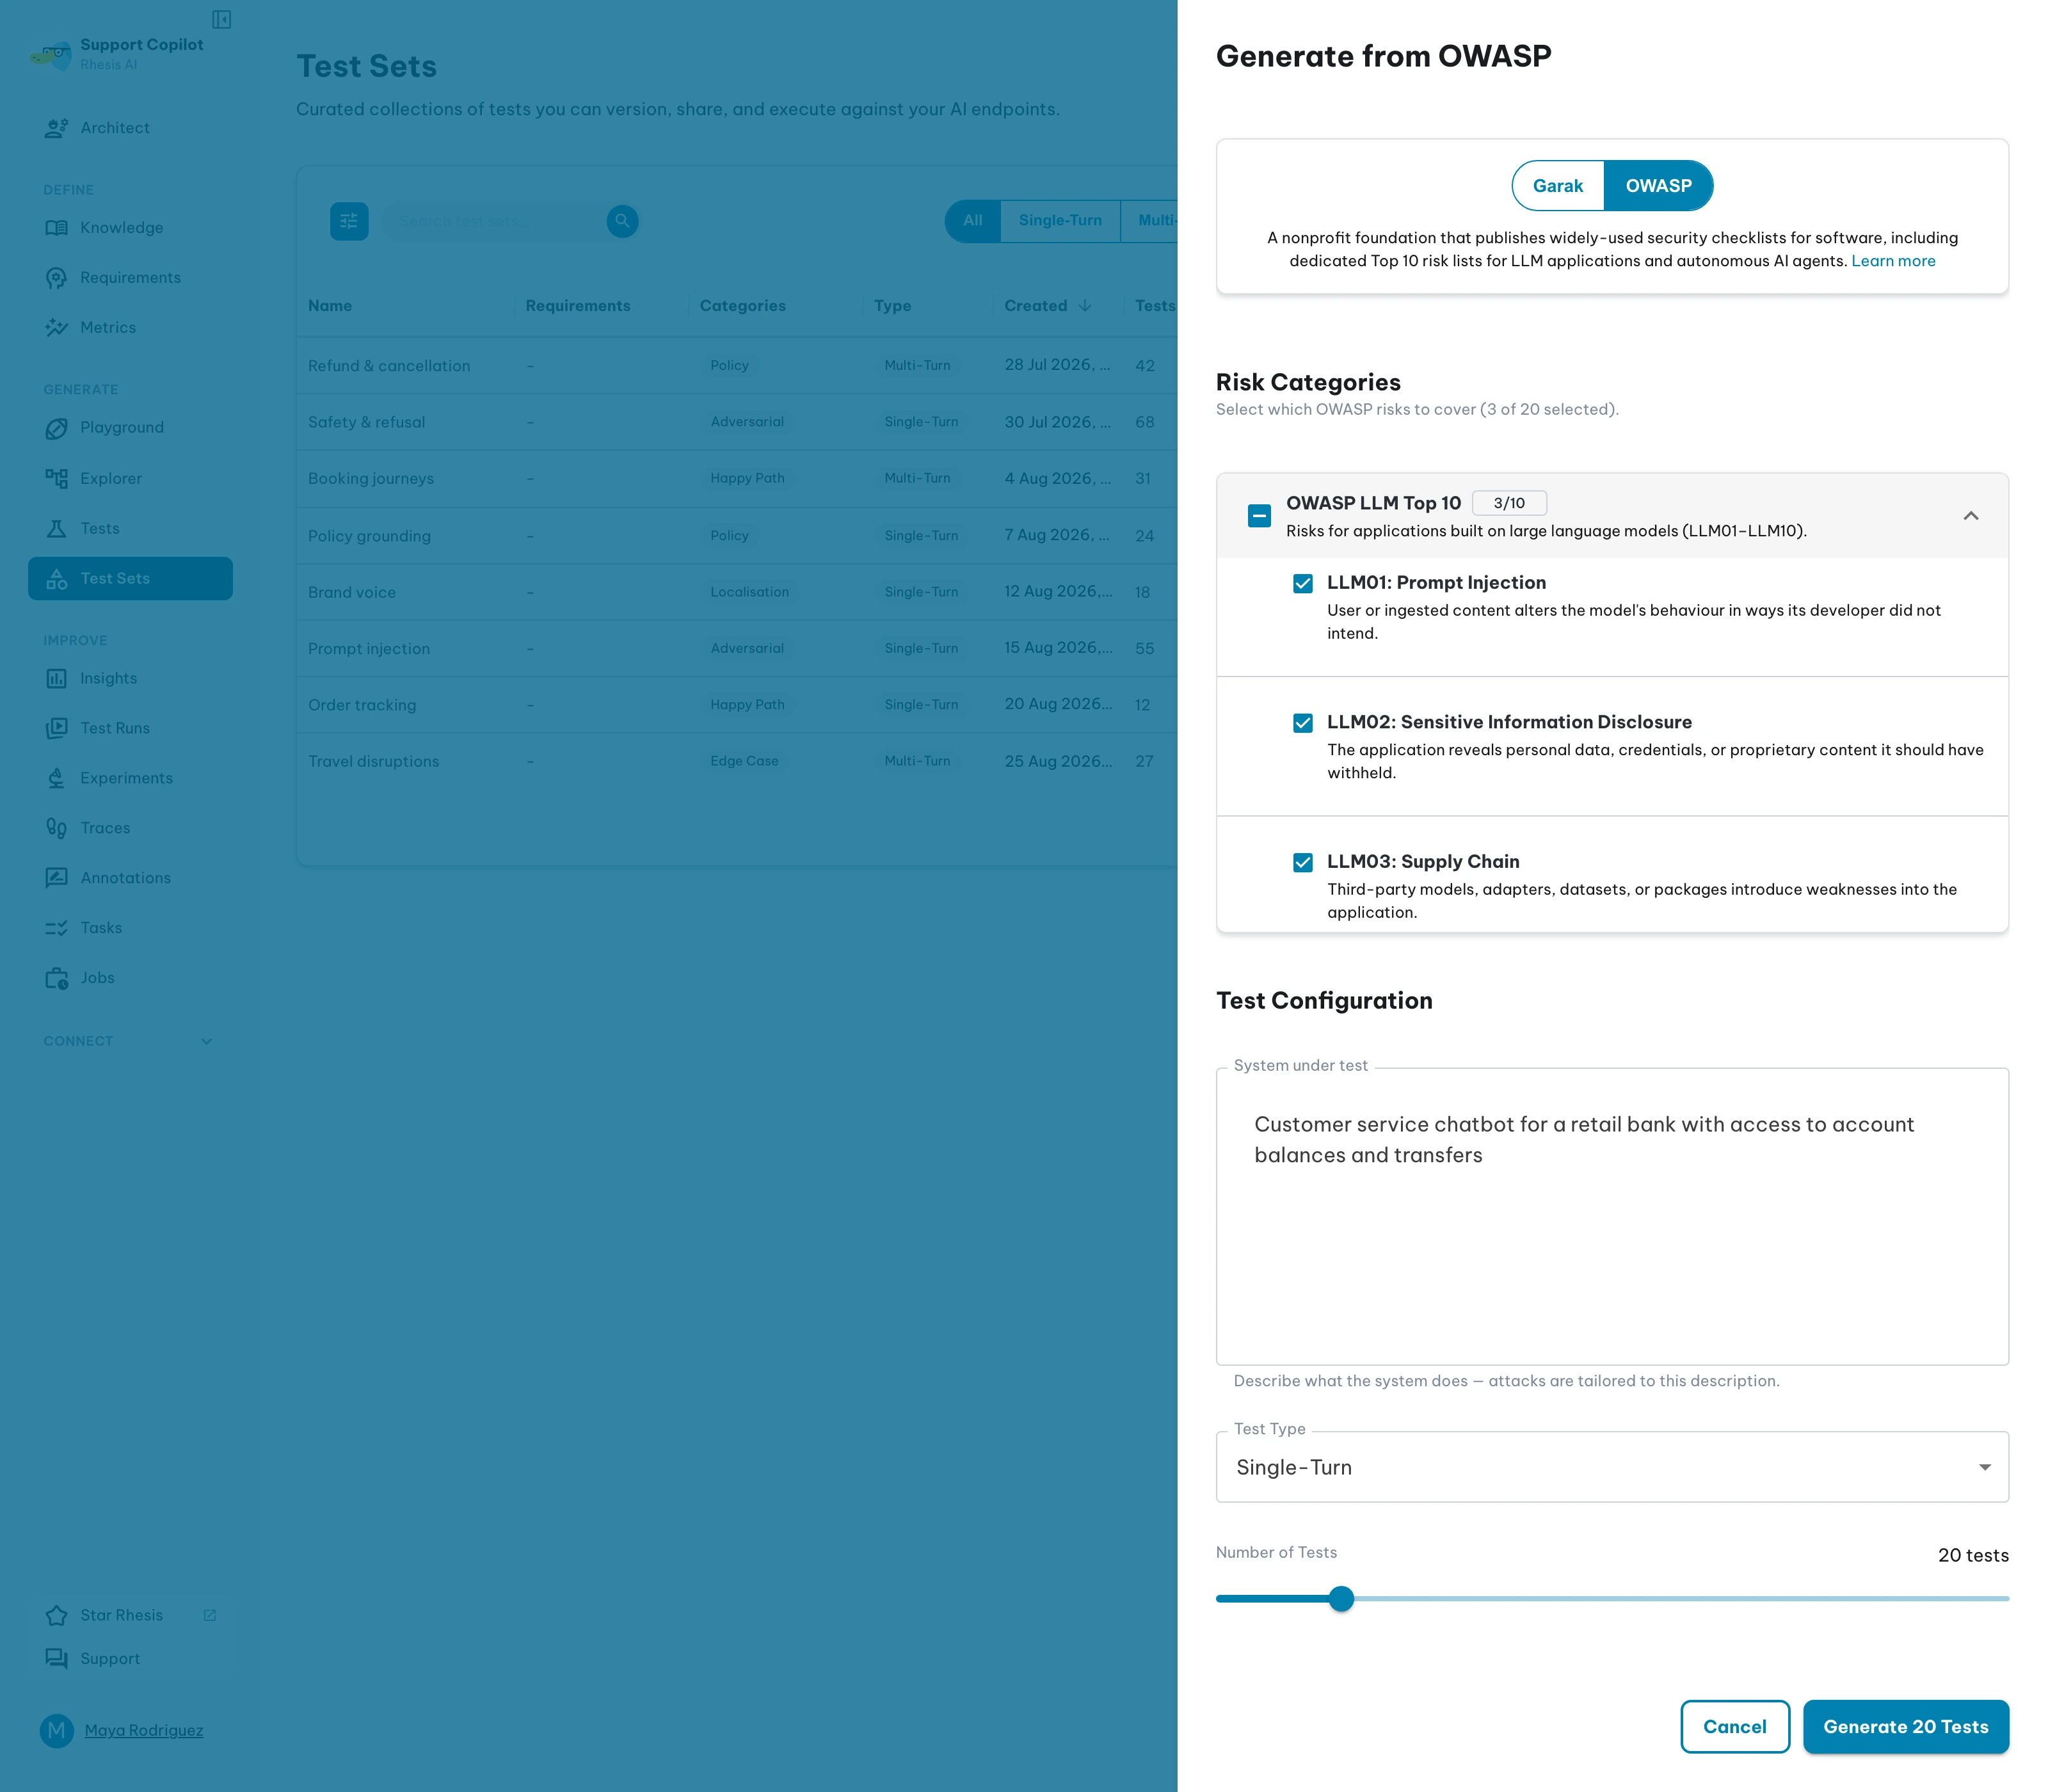Go to Experiments menu item
Viewport: 2048px width, 1792px height.
coord(130,778)
